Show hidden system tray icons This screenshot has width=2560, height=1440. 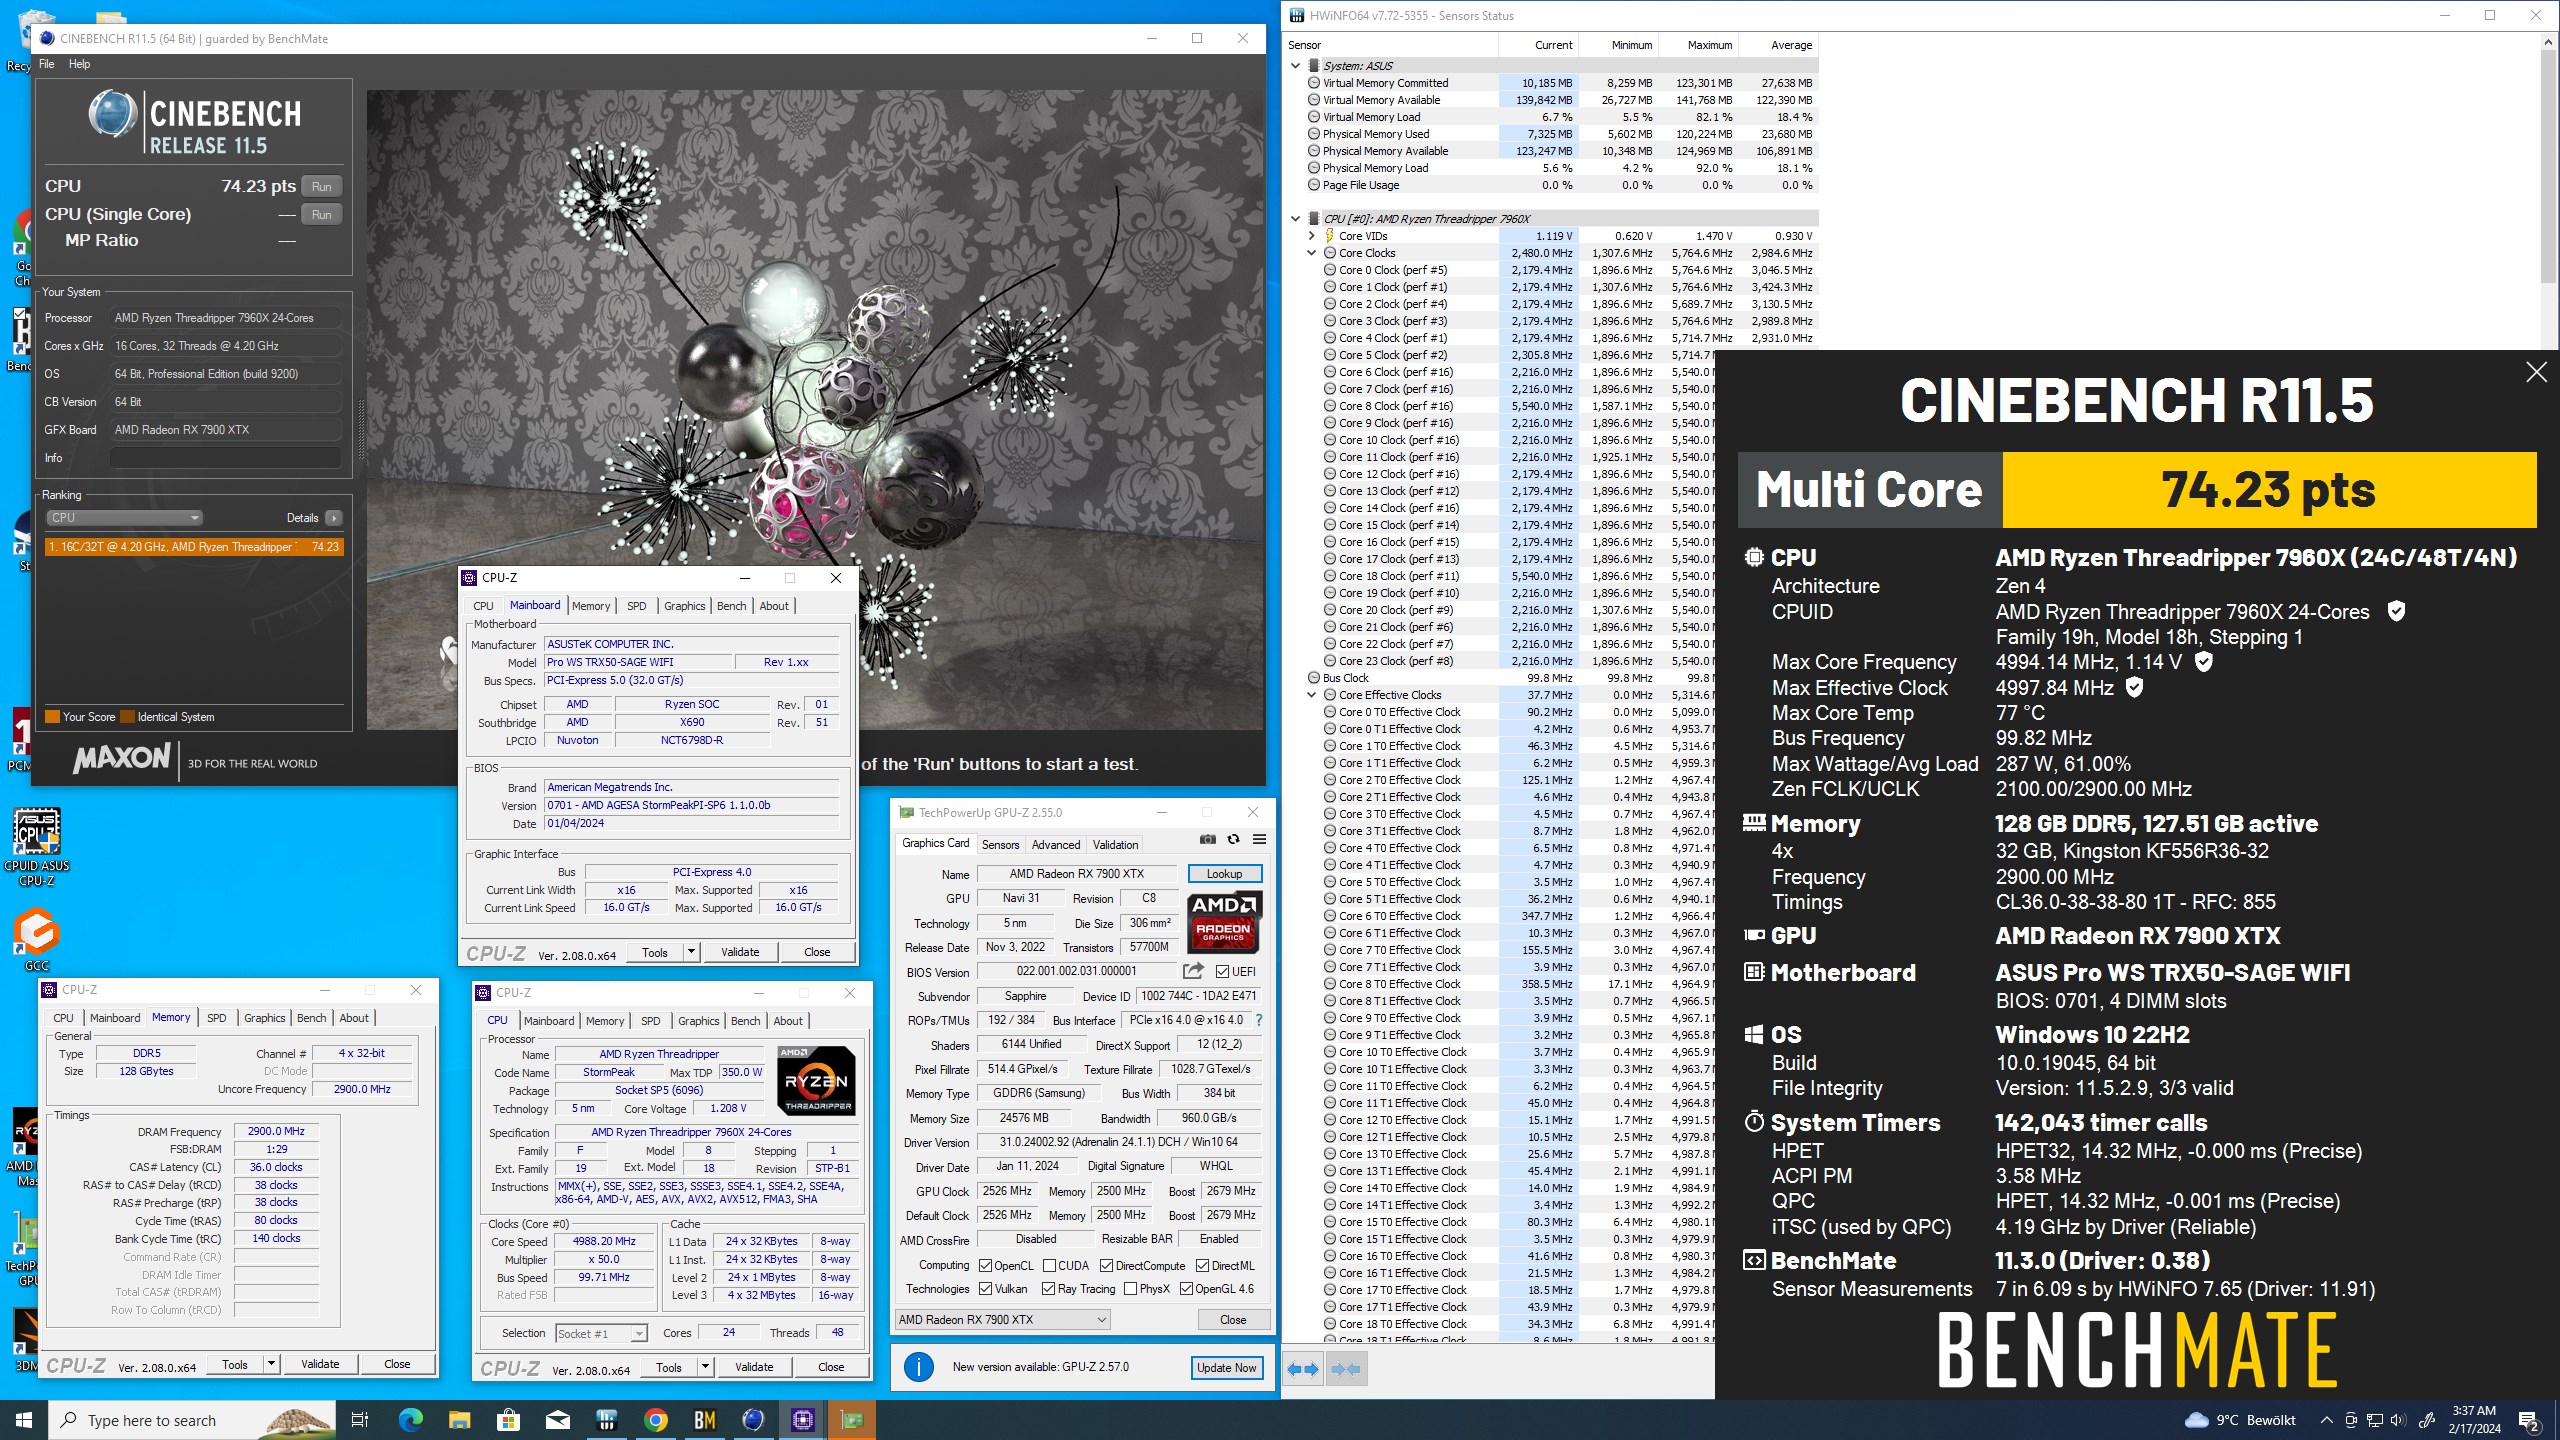(x=2326, y=1420)
